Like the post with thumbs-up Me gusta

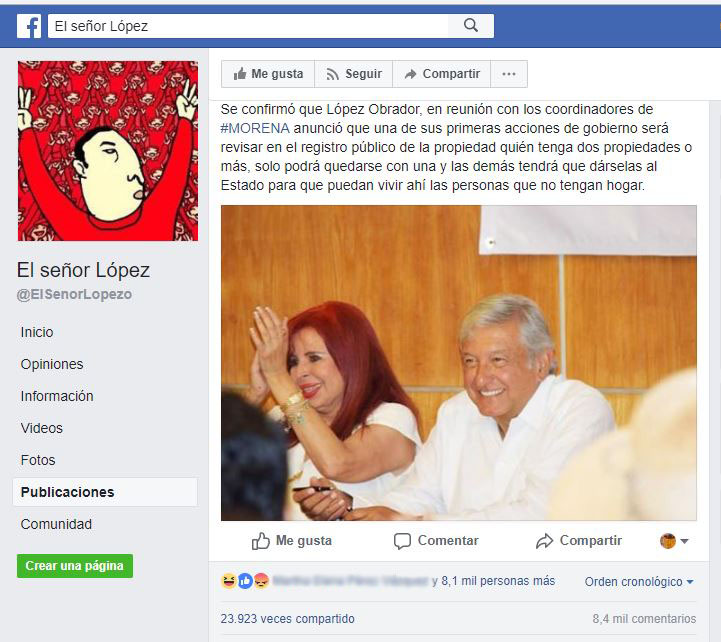tap(292, 541)
